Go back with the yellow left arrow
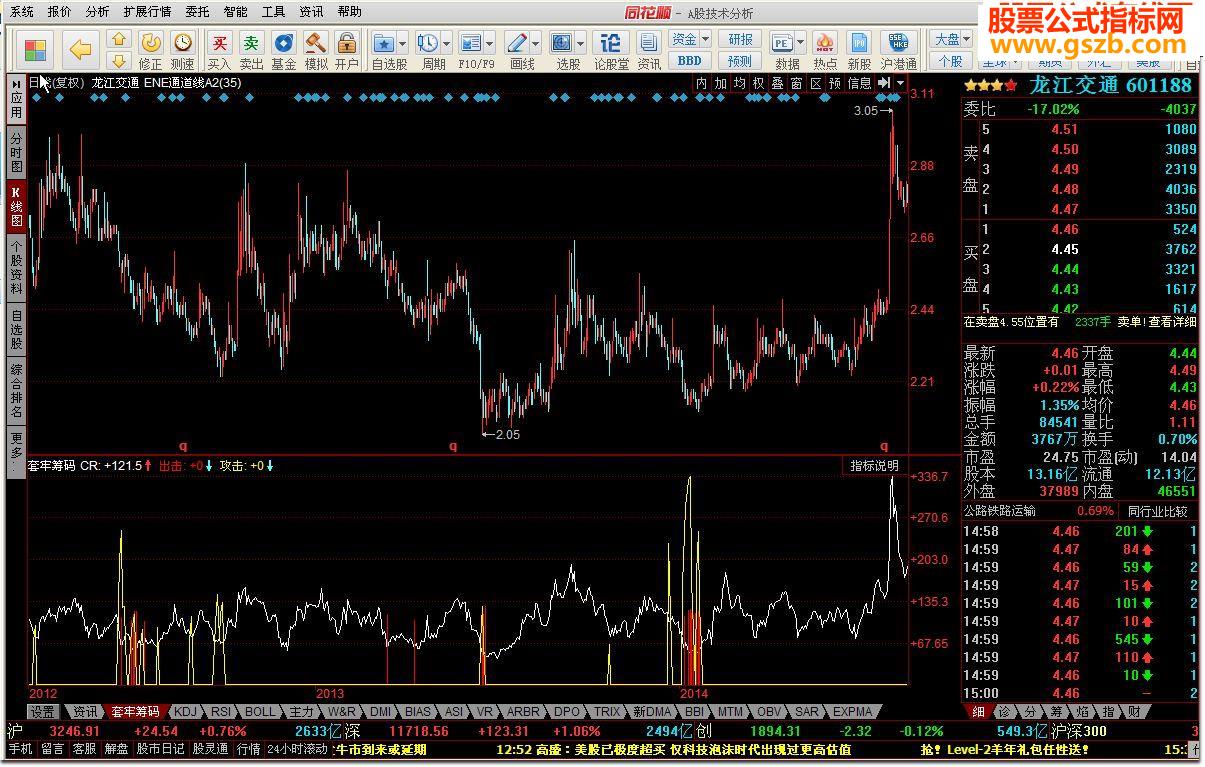 (x=81, y=49)
